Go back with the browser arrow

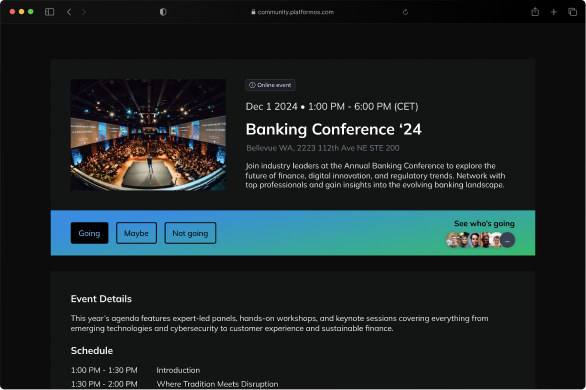(x=69, y=12)
